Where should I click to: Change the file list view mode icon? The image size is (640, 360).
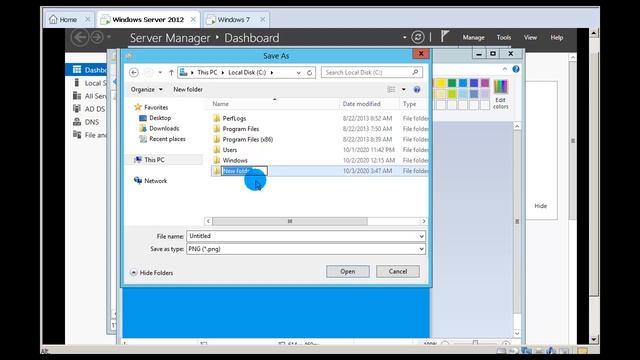point(391,89)
